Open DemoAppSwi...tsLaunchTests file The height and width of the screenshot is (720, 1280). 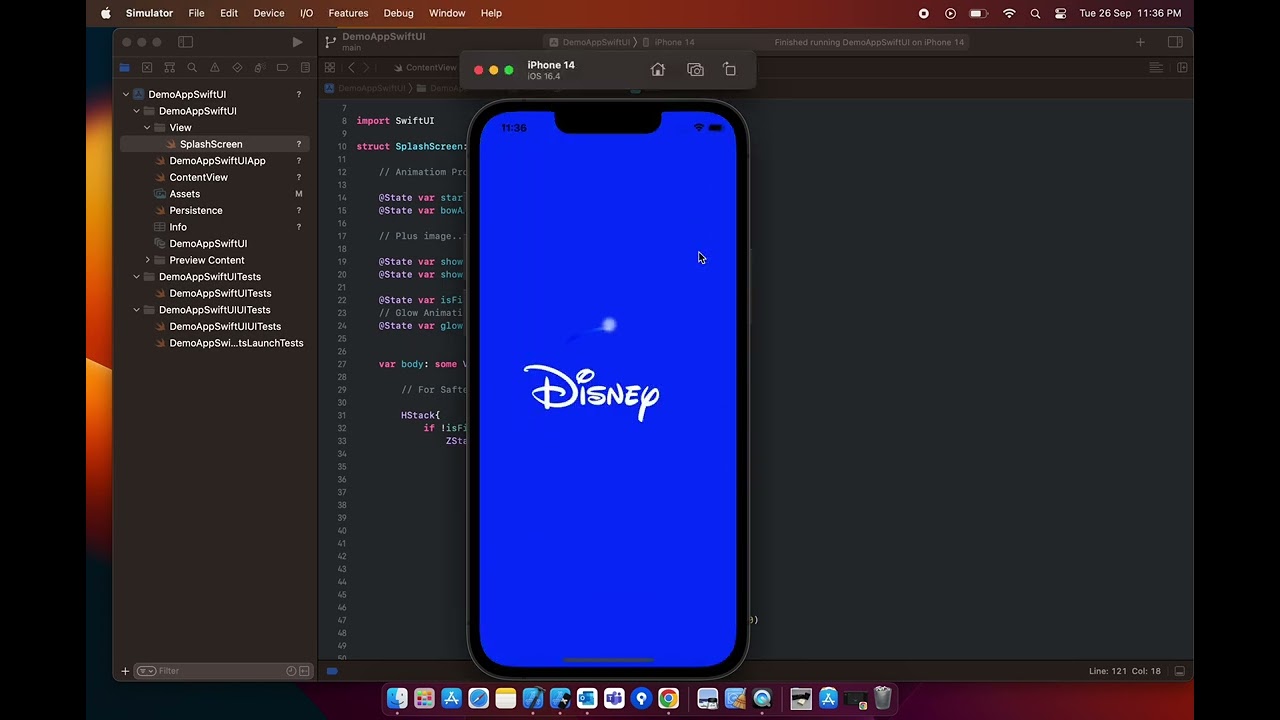click(235, 343)
